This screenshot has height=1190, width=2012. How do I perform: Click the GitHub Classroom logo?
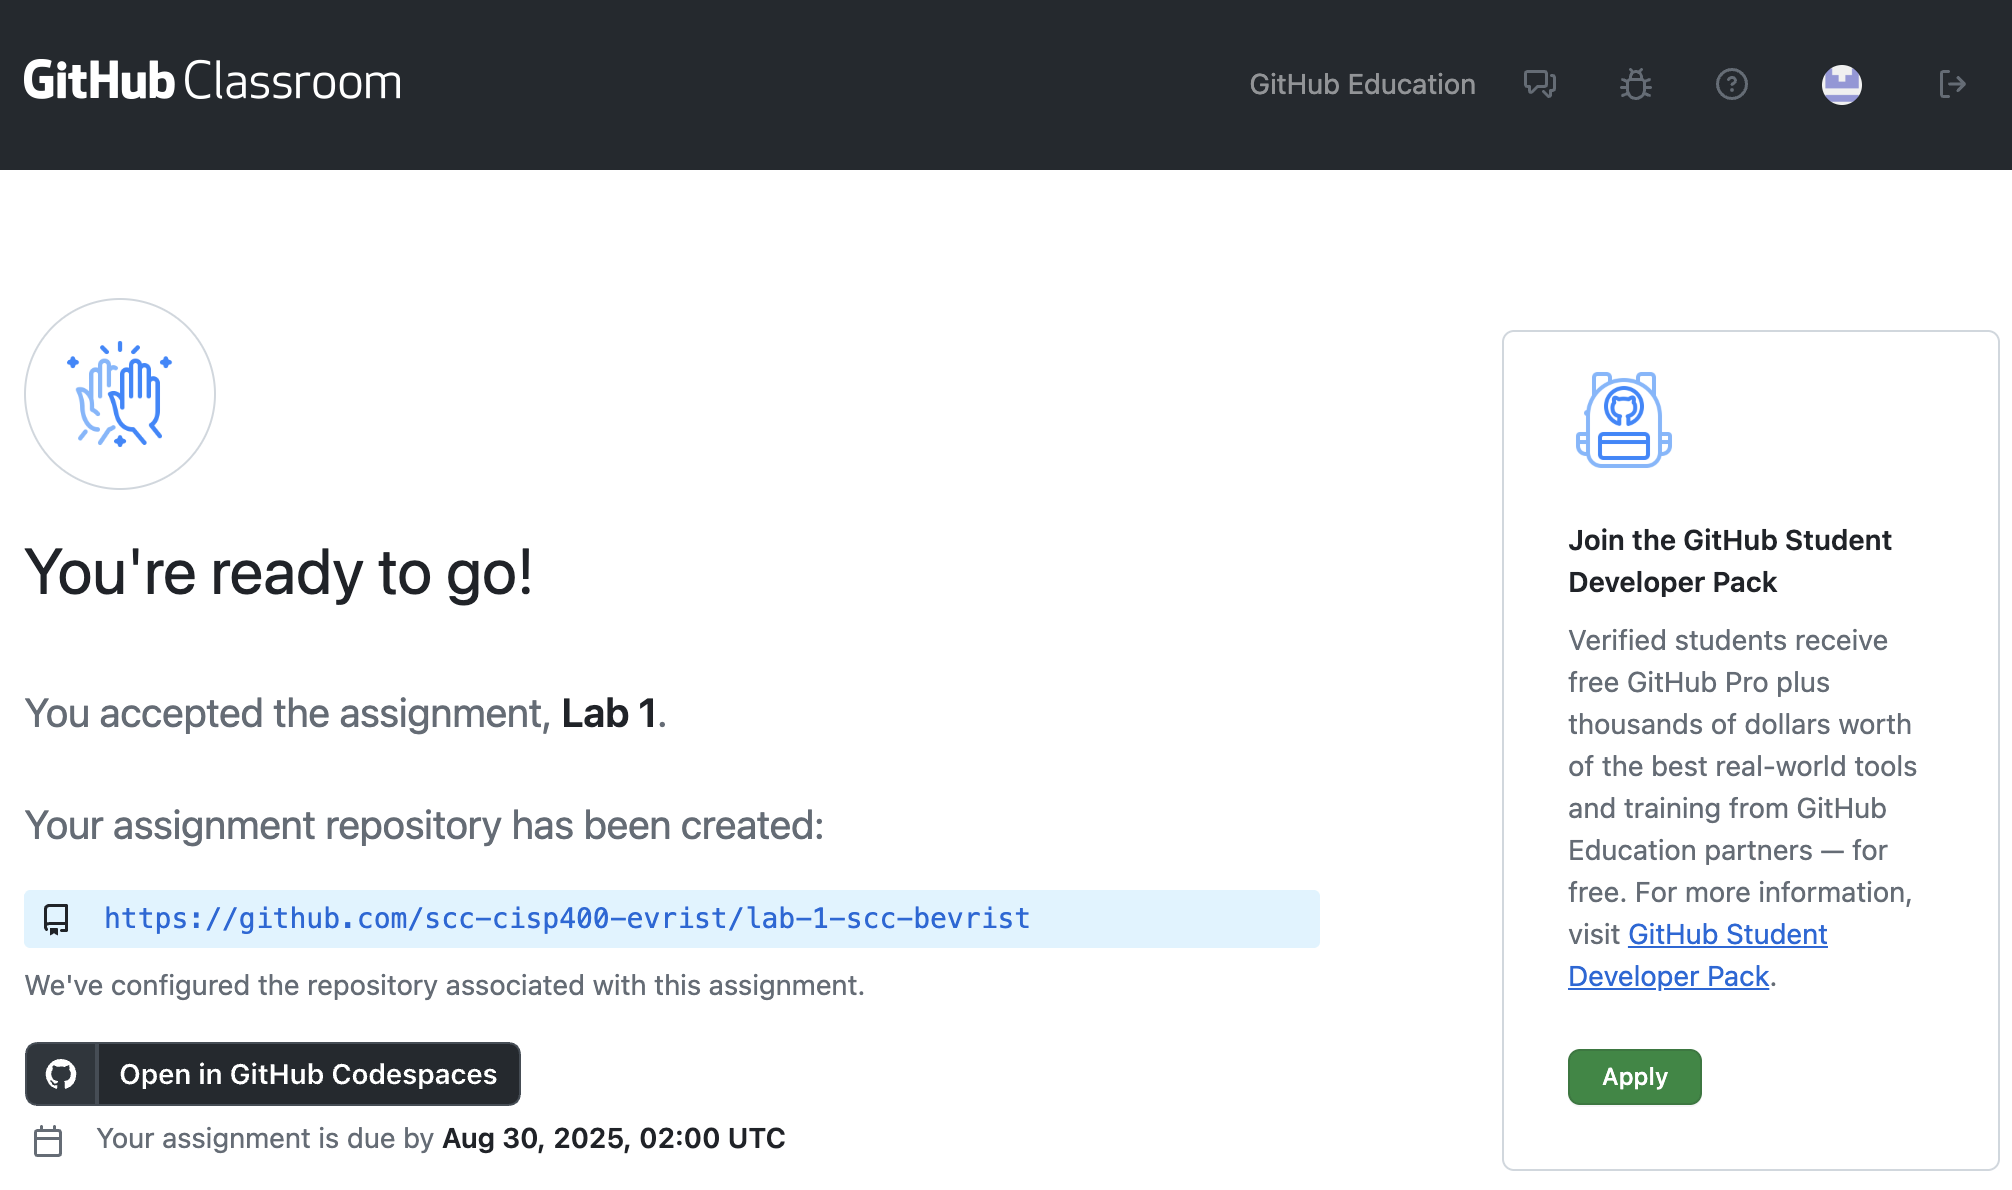[212, 82]
